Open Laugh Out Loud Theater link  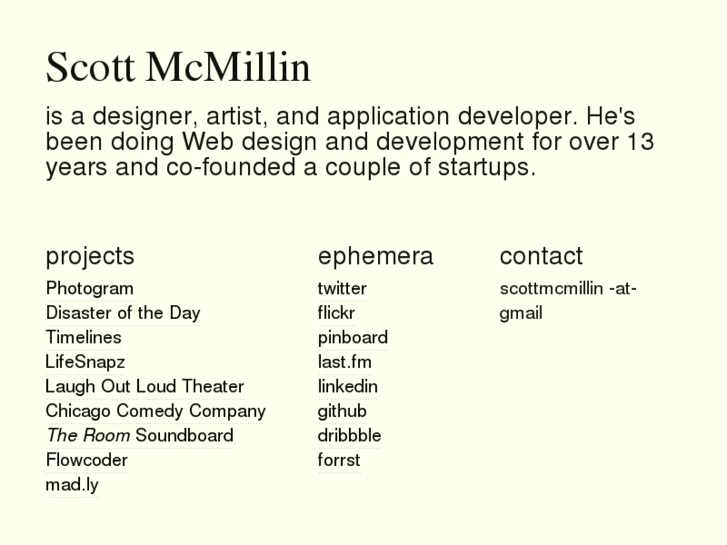[144, 386]
